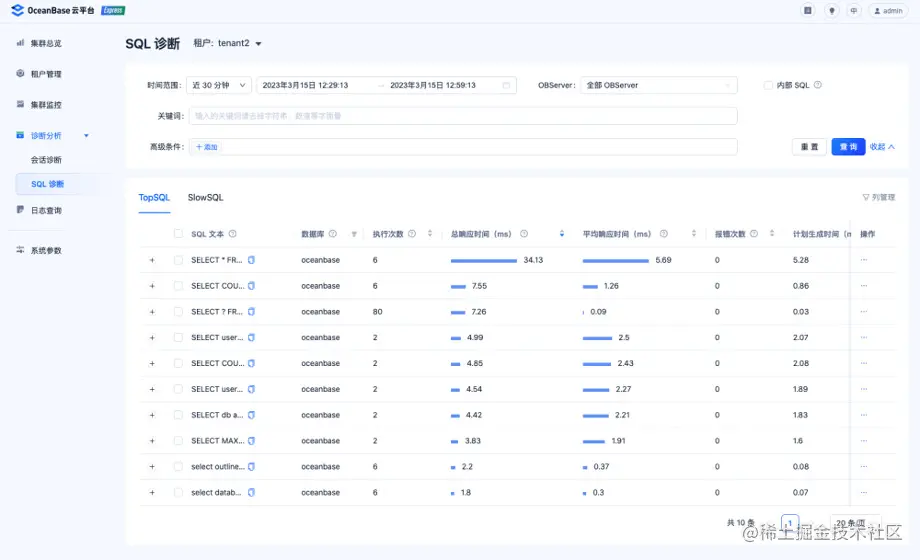Click the end date 12:59:13 field
The height and width of the screenshot is (560, 920).
point(433,85)
